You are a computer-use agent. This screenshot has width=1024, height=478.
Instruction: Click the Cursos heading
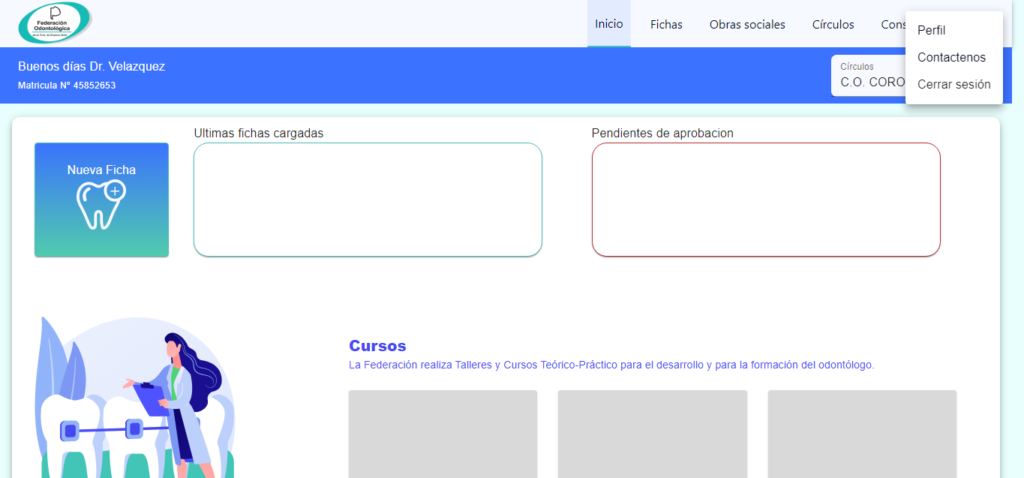[377, 346]
